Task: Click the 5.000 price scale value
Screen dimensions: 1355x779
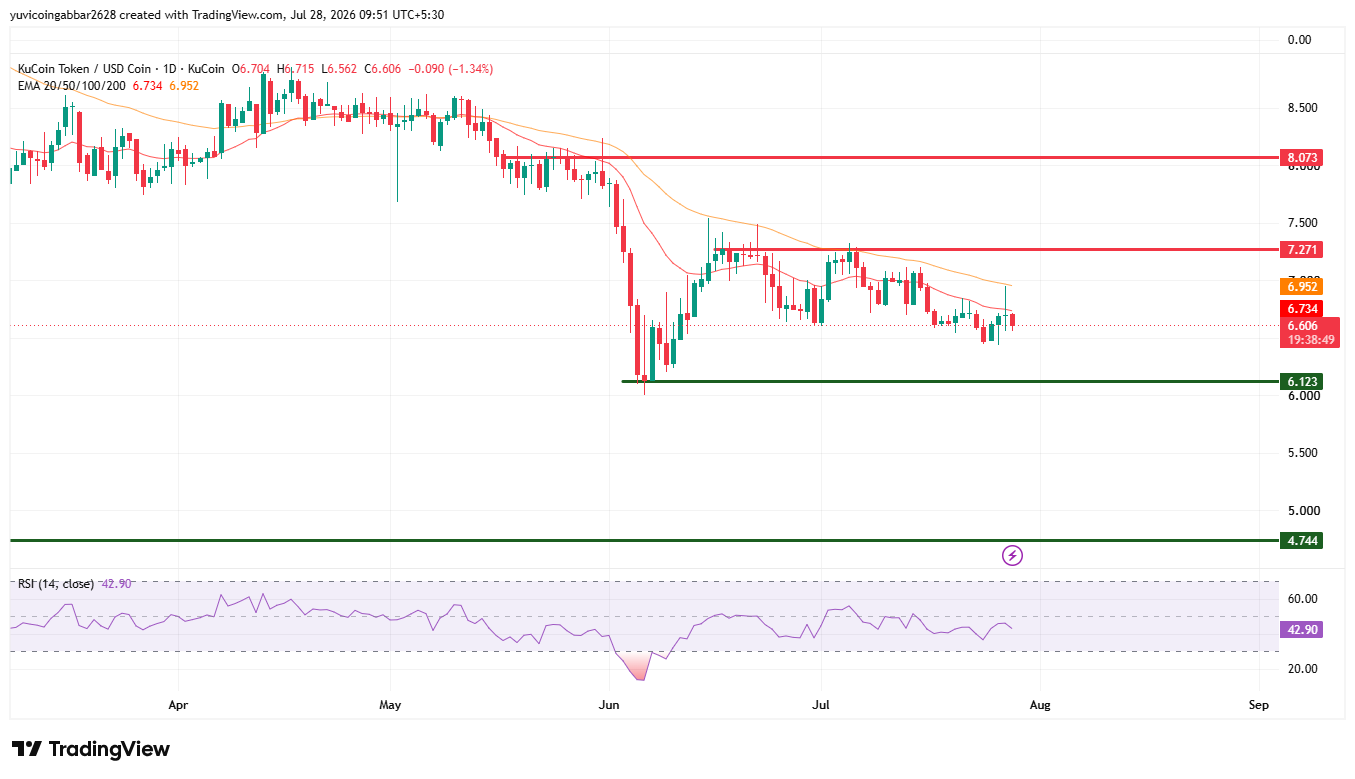Action: (x=1306, y=511)
